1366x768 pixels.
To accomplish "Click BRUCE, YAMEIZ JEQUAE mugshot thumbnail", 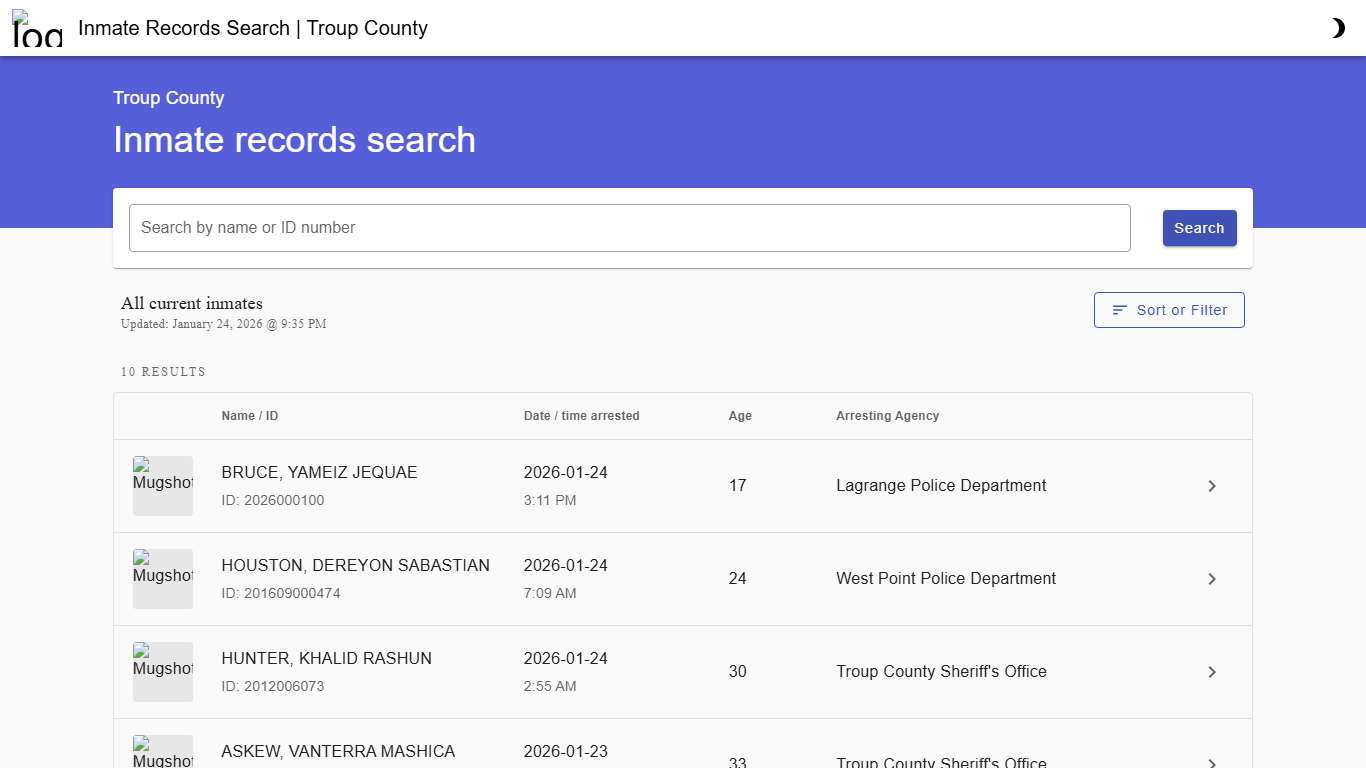I will click(x=163, y=486).
